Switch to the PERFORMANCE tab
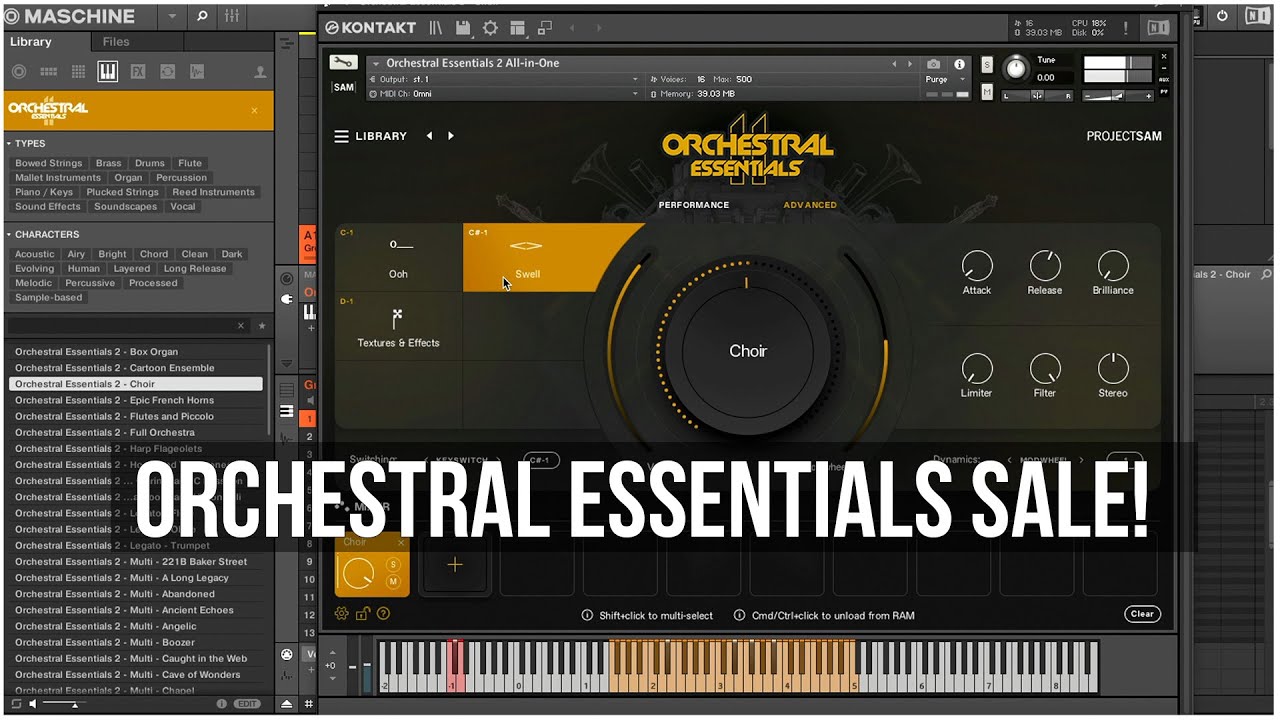 (694, 205)
